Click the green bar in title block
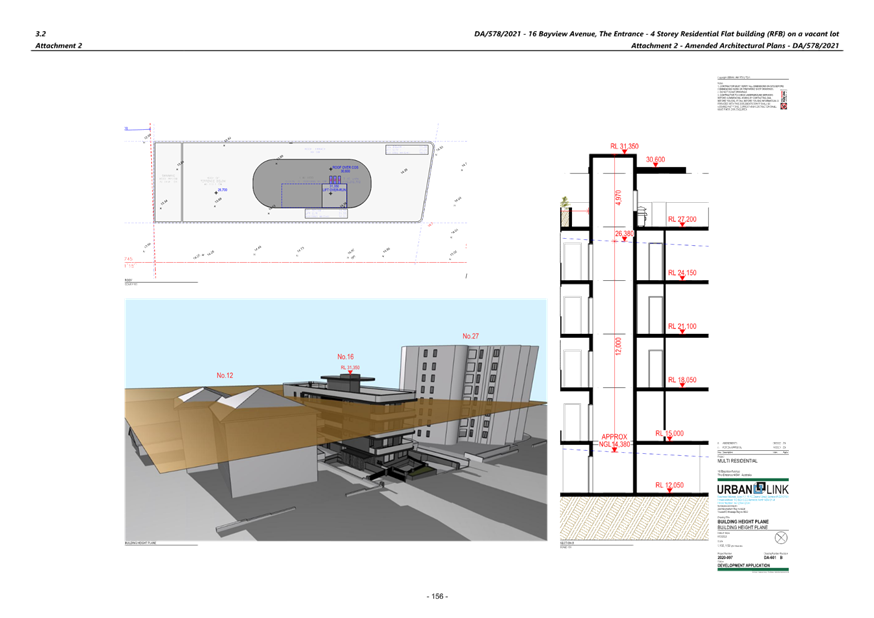This screenshot has height=618, width=874. point(752,570)
